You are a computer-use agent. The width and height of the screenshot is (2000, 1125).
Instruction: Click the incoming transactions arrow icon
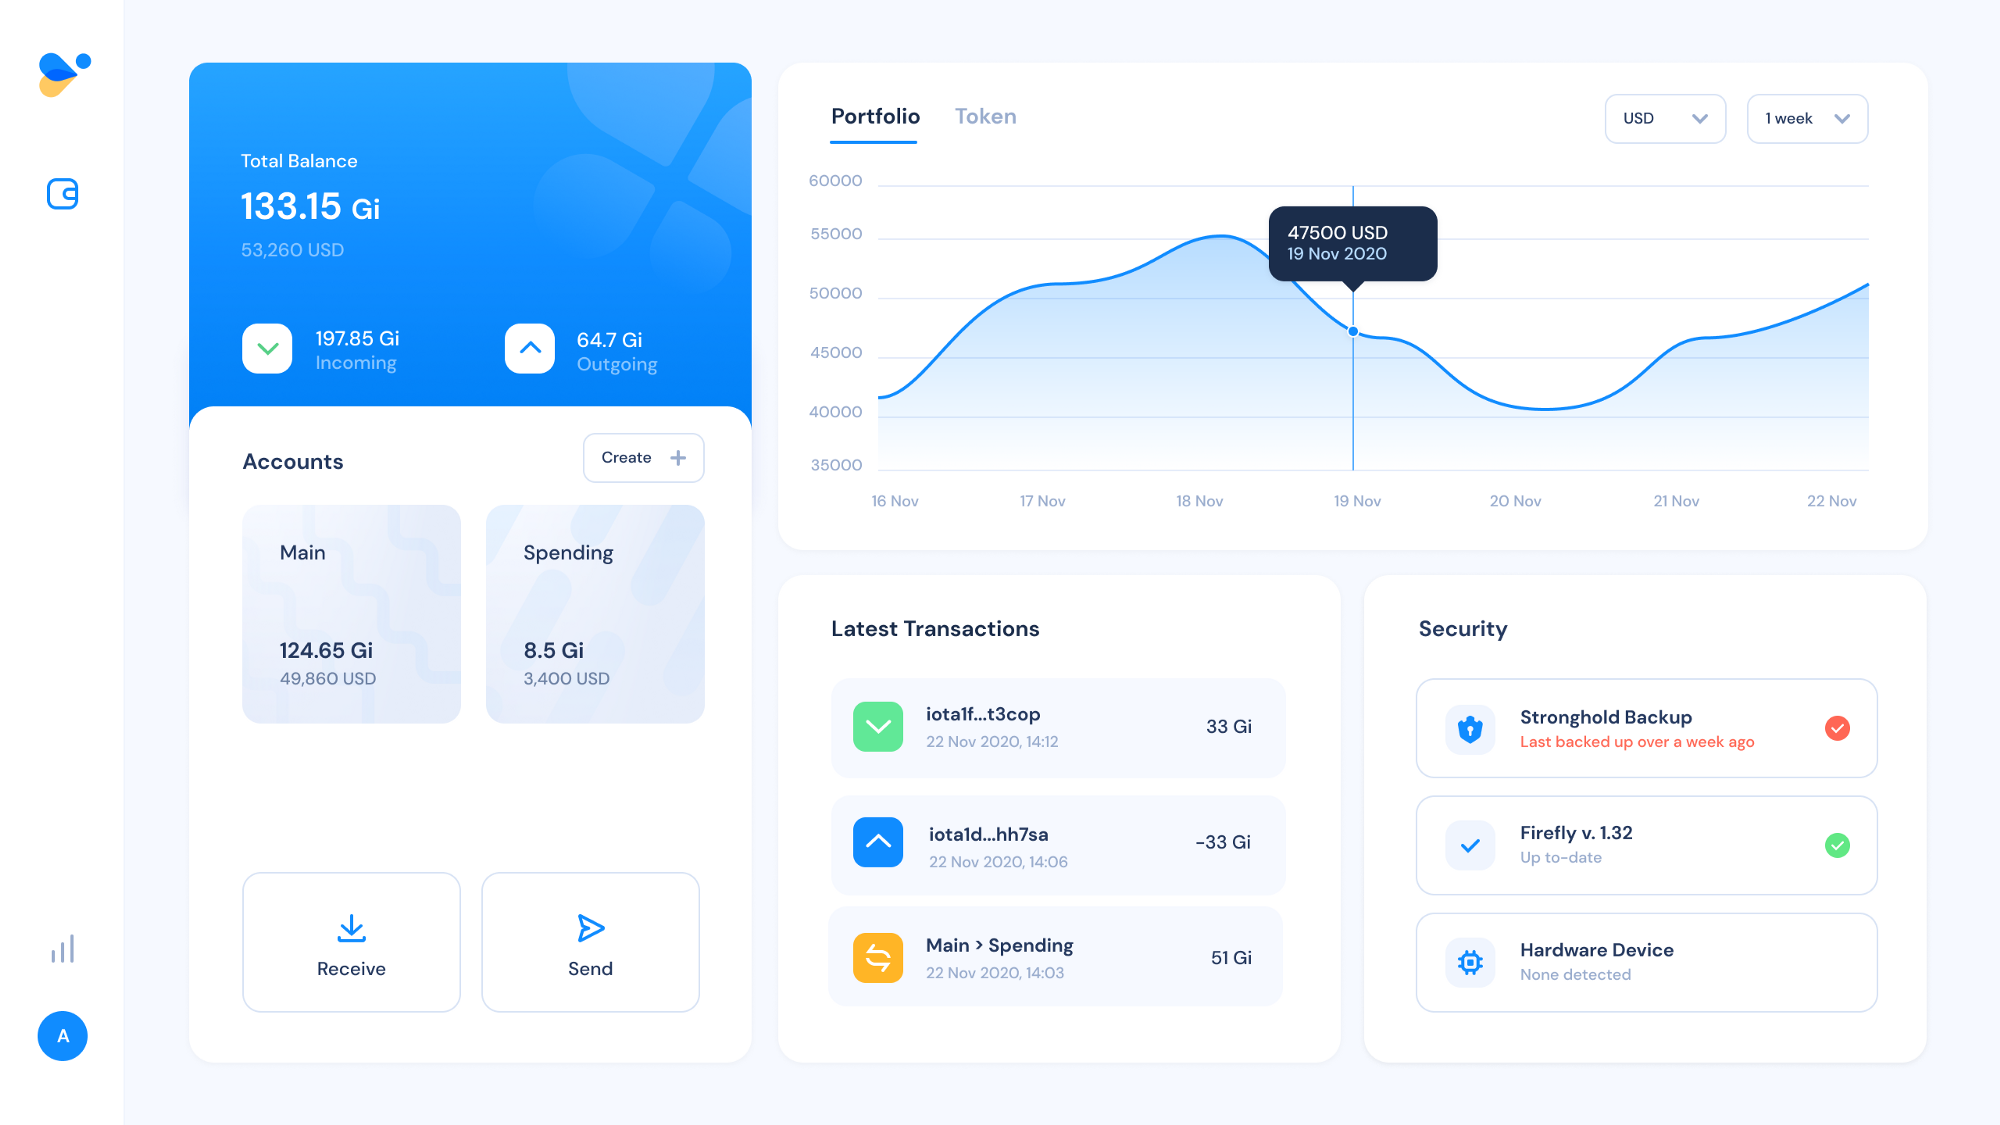click(x=271, y=349)
